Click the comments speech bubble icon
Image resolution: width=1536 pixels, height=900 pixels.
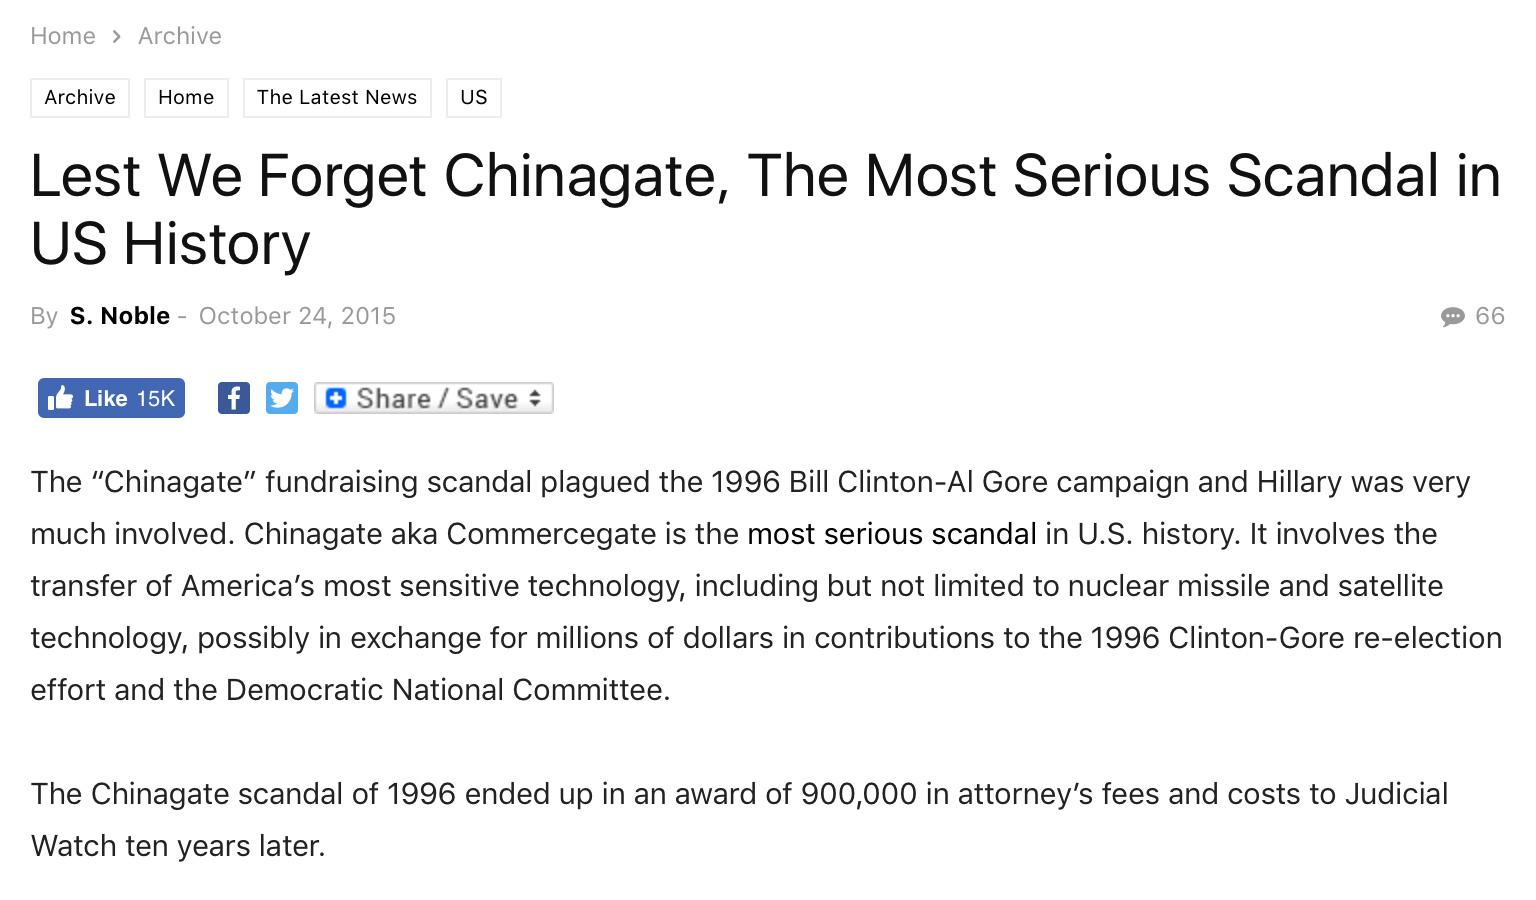tap(1452, 317)
